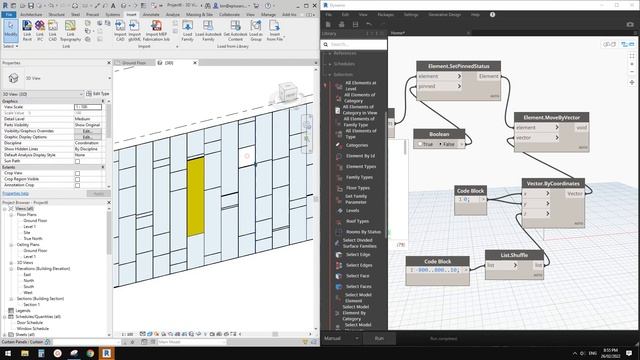Open the Packages menu in Dynamo
Viewport: 640px width, 360px height.
coord(385,15)
